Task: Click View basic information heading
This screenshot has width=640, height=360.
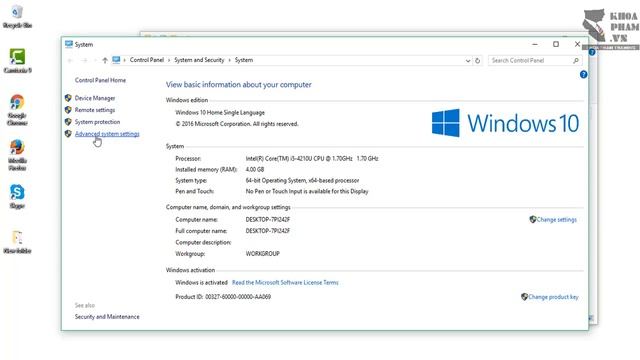Action: pos(238,84)
